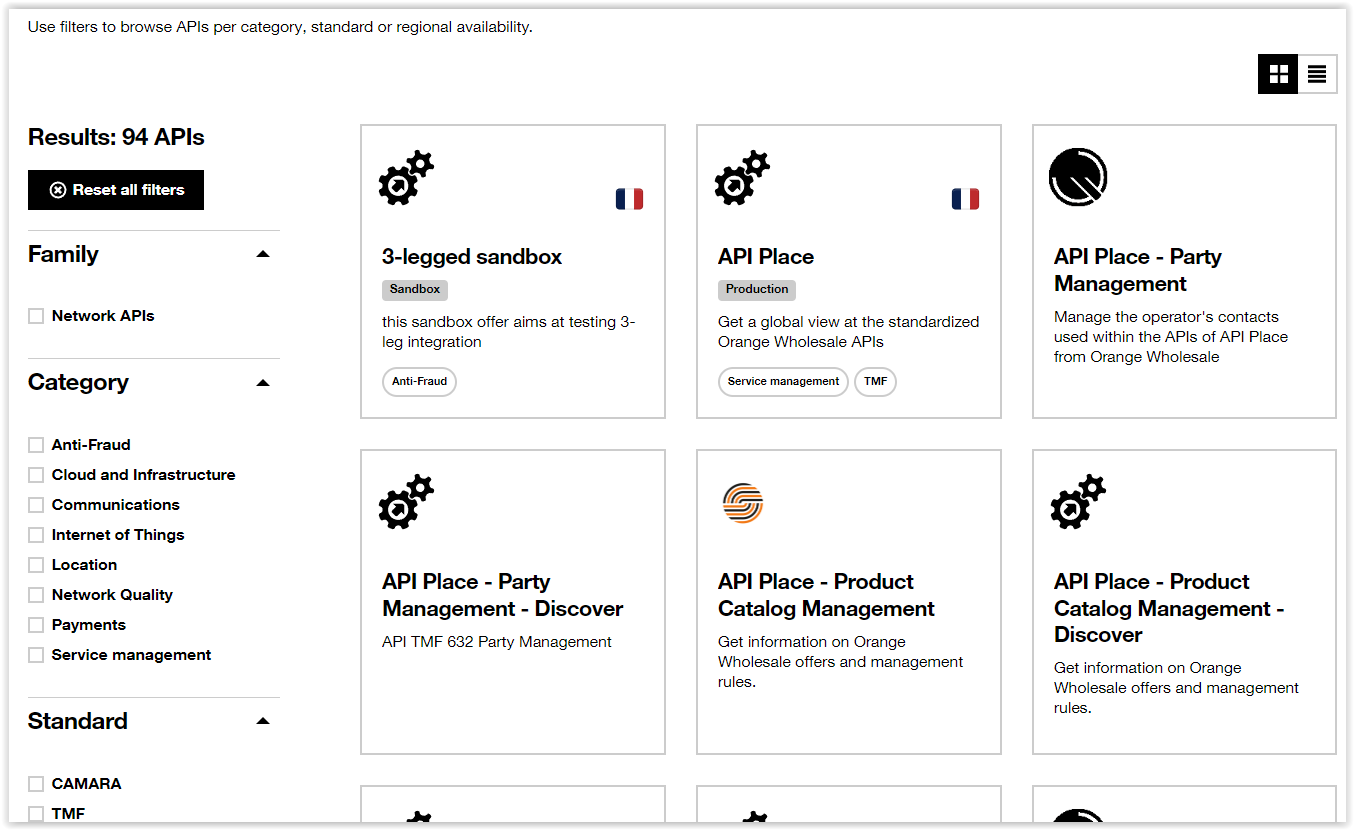Check the Anti-Fraud category filter
Screen dimensions: 1354x830
click(36, 445)
